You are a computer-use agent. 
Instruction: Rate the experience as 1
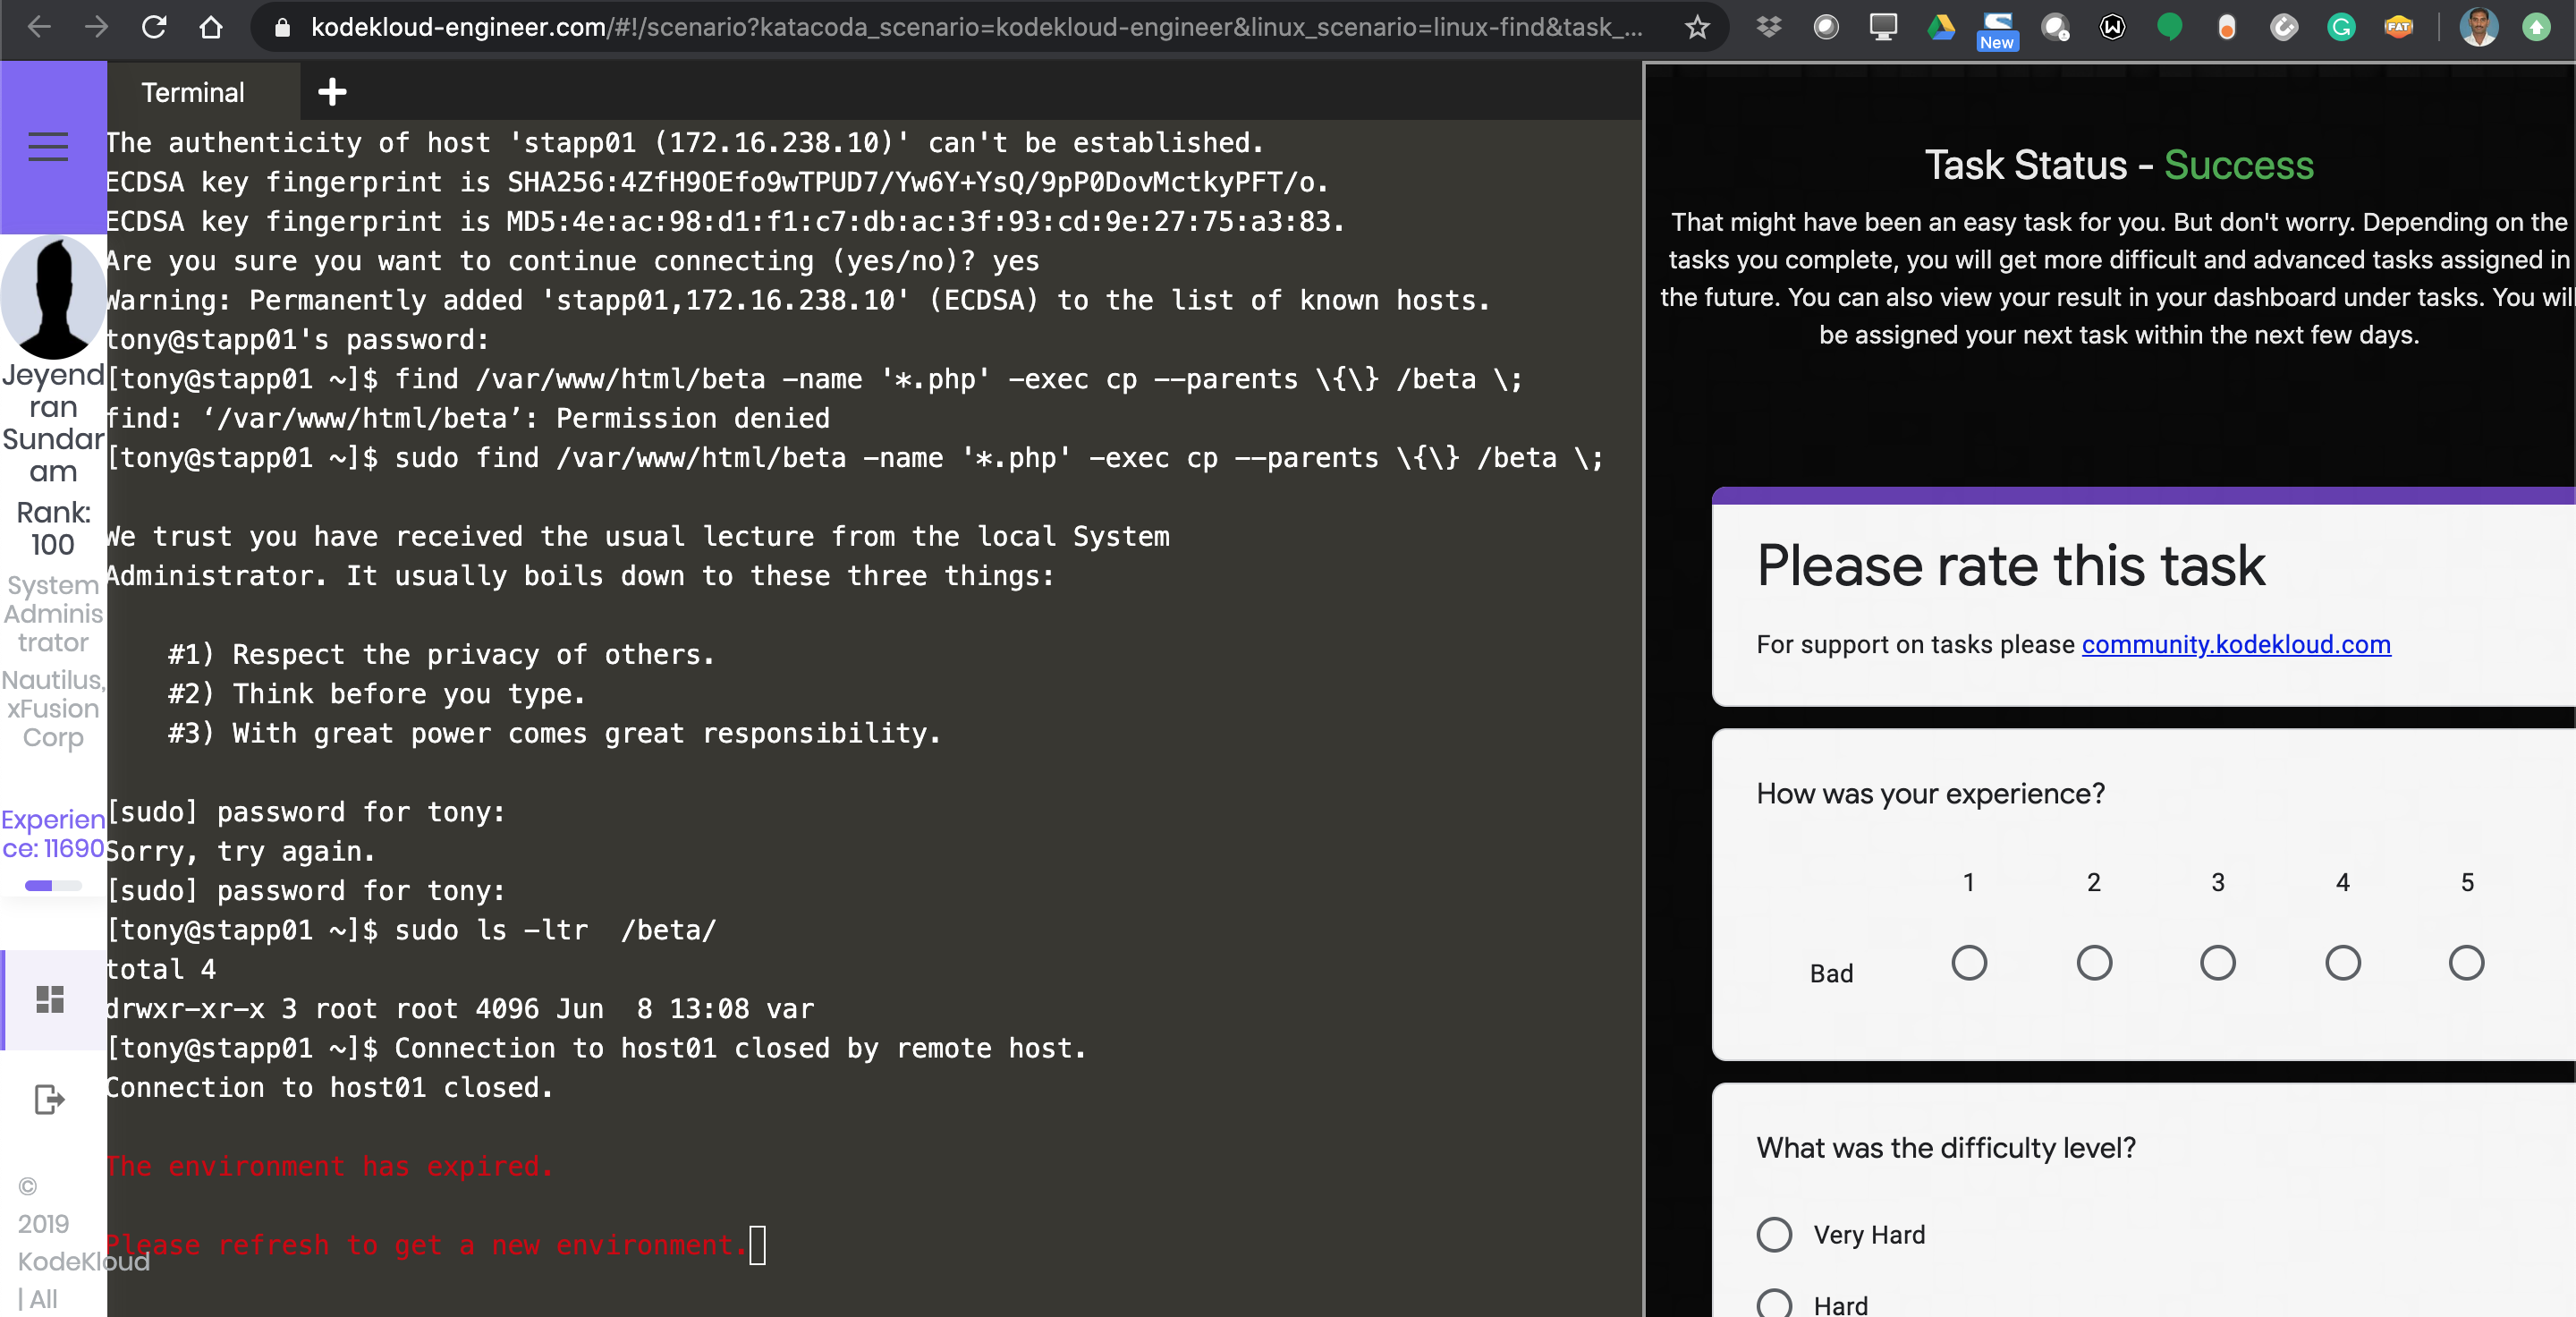pyautogui.click(x=1968, y=963)
